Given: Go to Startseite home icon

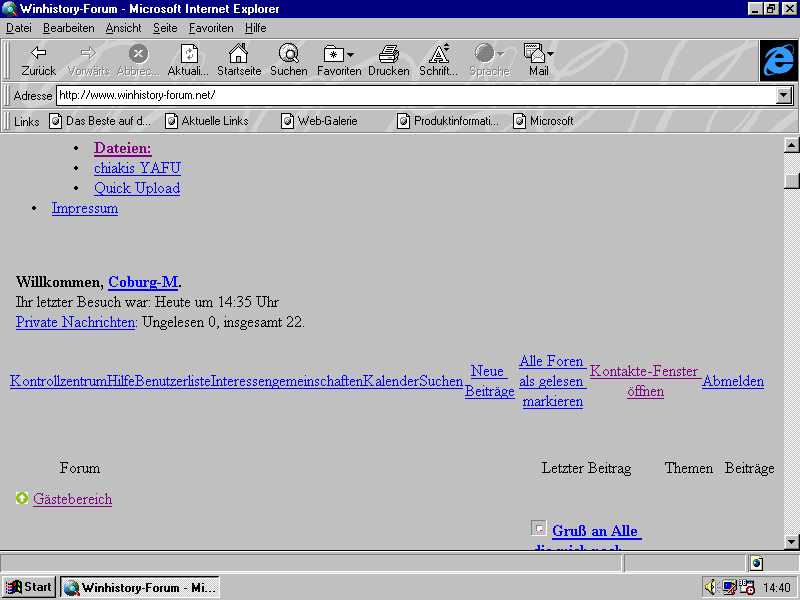Looking at the screenshot, I should pos(238,54).
